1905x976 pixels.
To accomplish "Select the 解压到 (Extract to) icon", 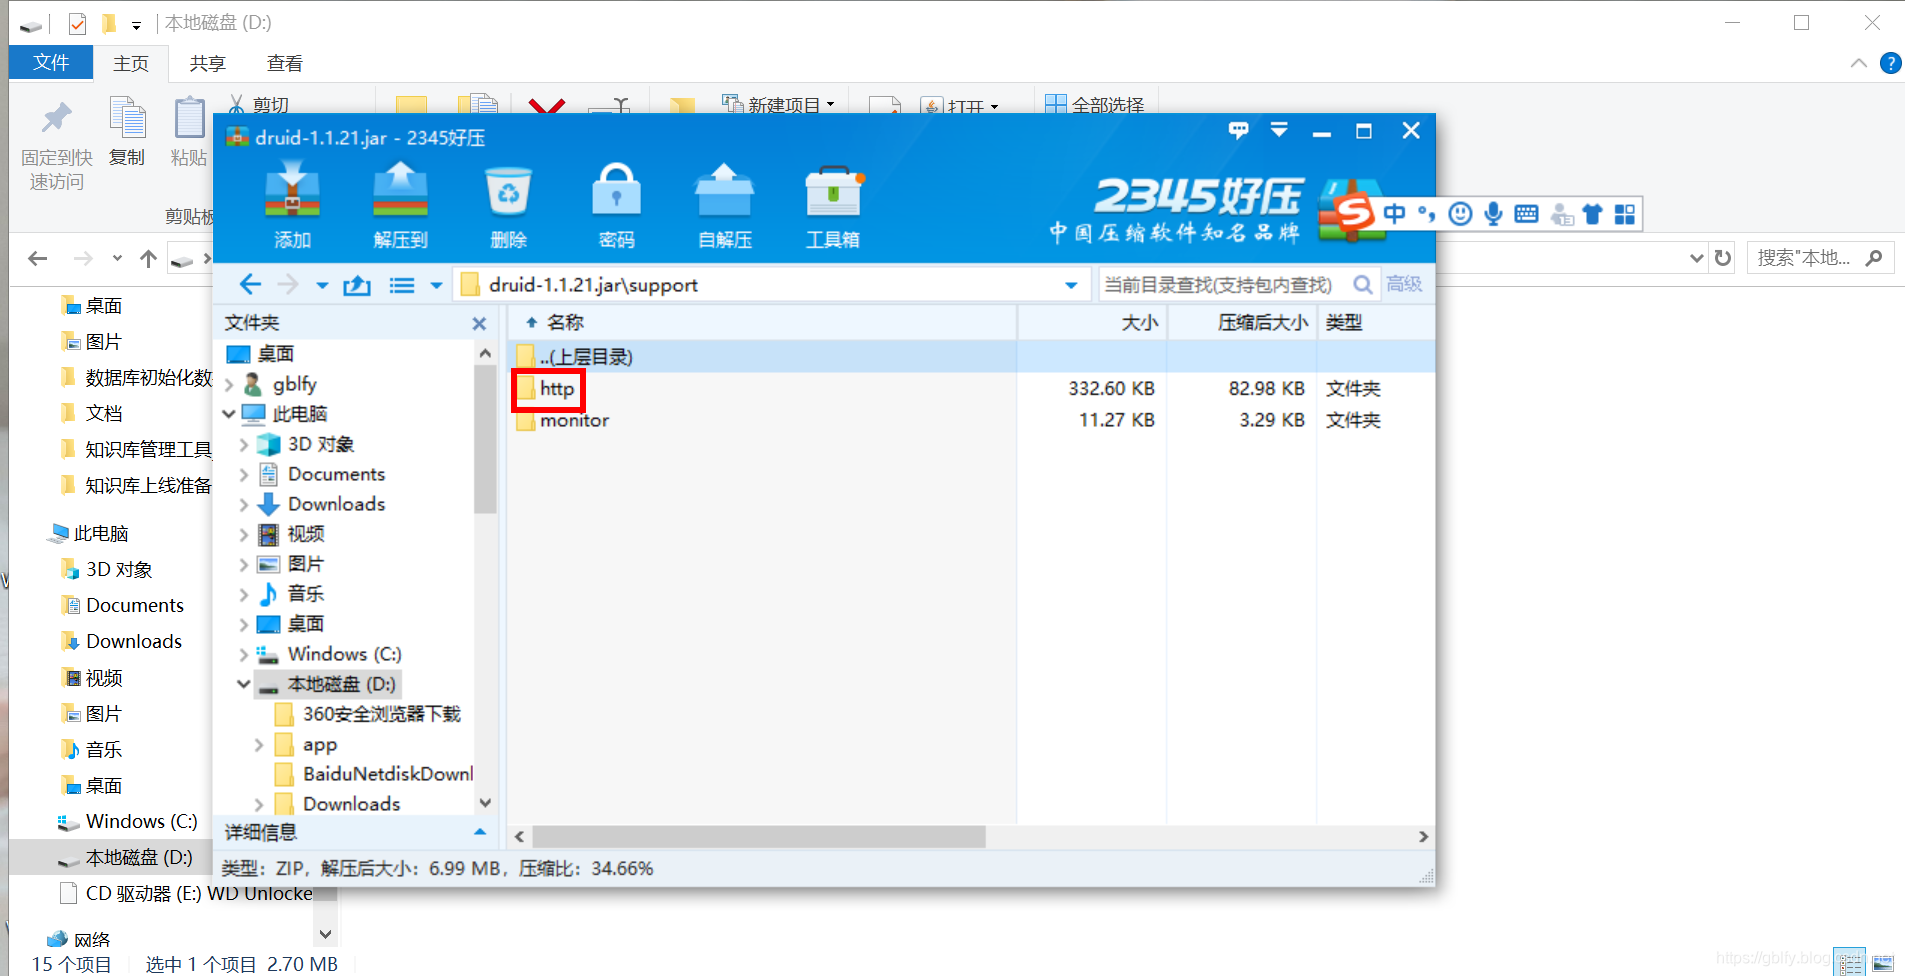I will click(x=400, y=205).
